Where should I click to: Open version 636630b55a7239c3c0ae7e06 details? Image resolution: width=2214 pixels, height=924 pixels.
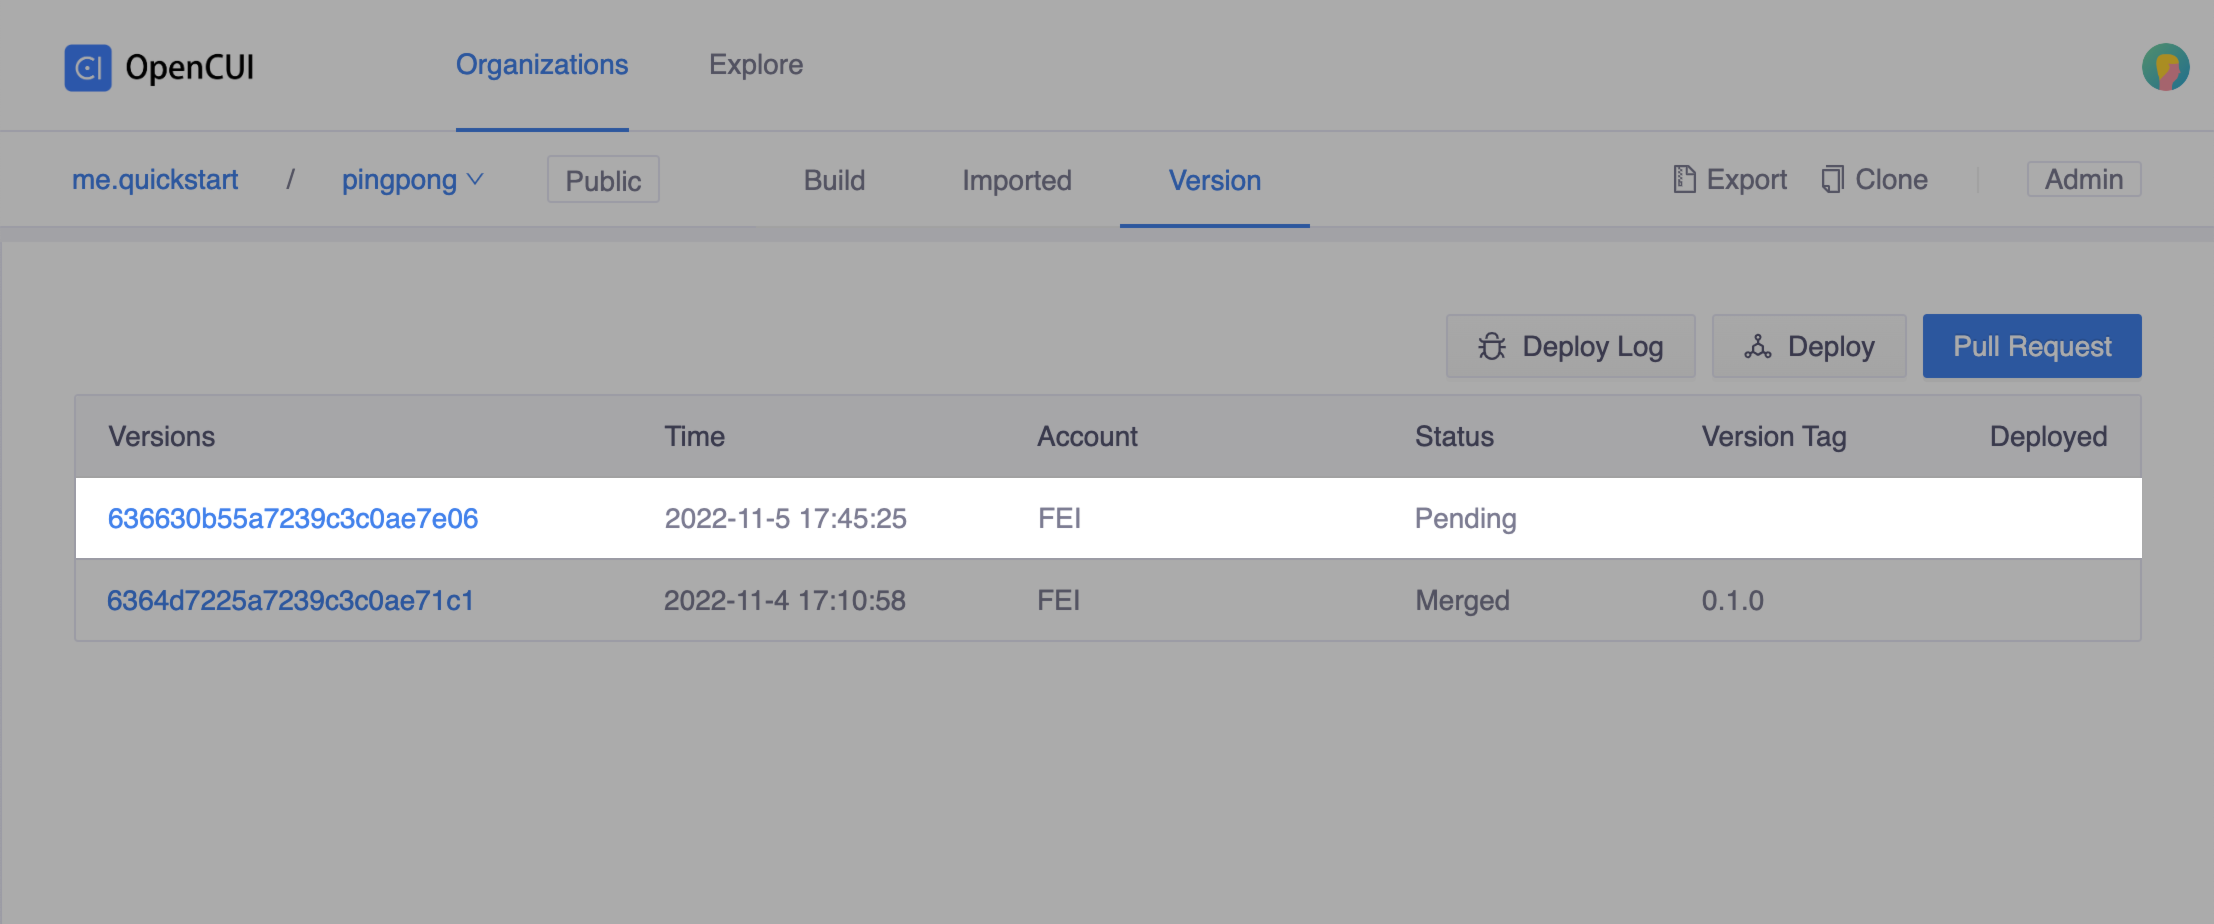pyautogui.click(x=293, y=518)
